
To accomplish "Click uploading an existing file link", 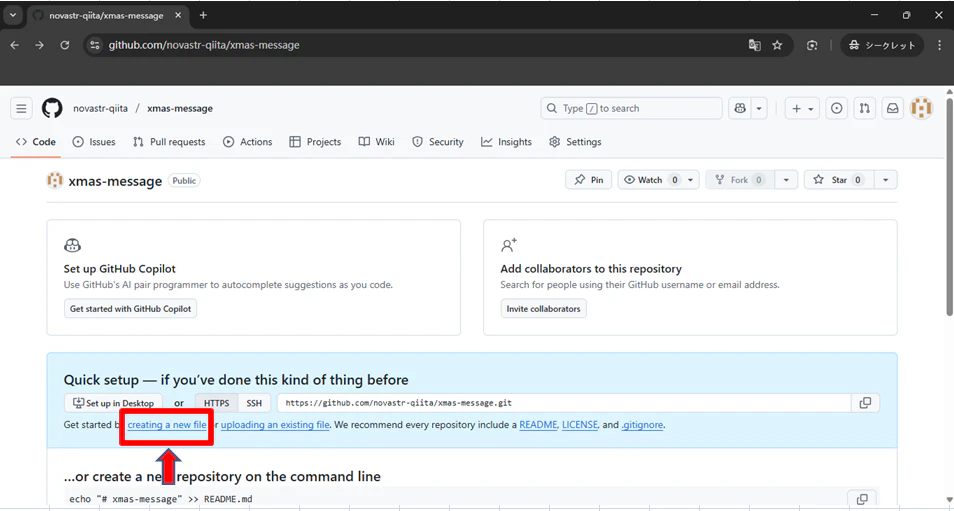I will pos(275,425).
